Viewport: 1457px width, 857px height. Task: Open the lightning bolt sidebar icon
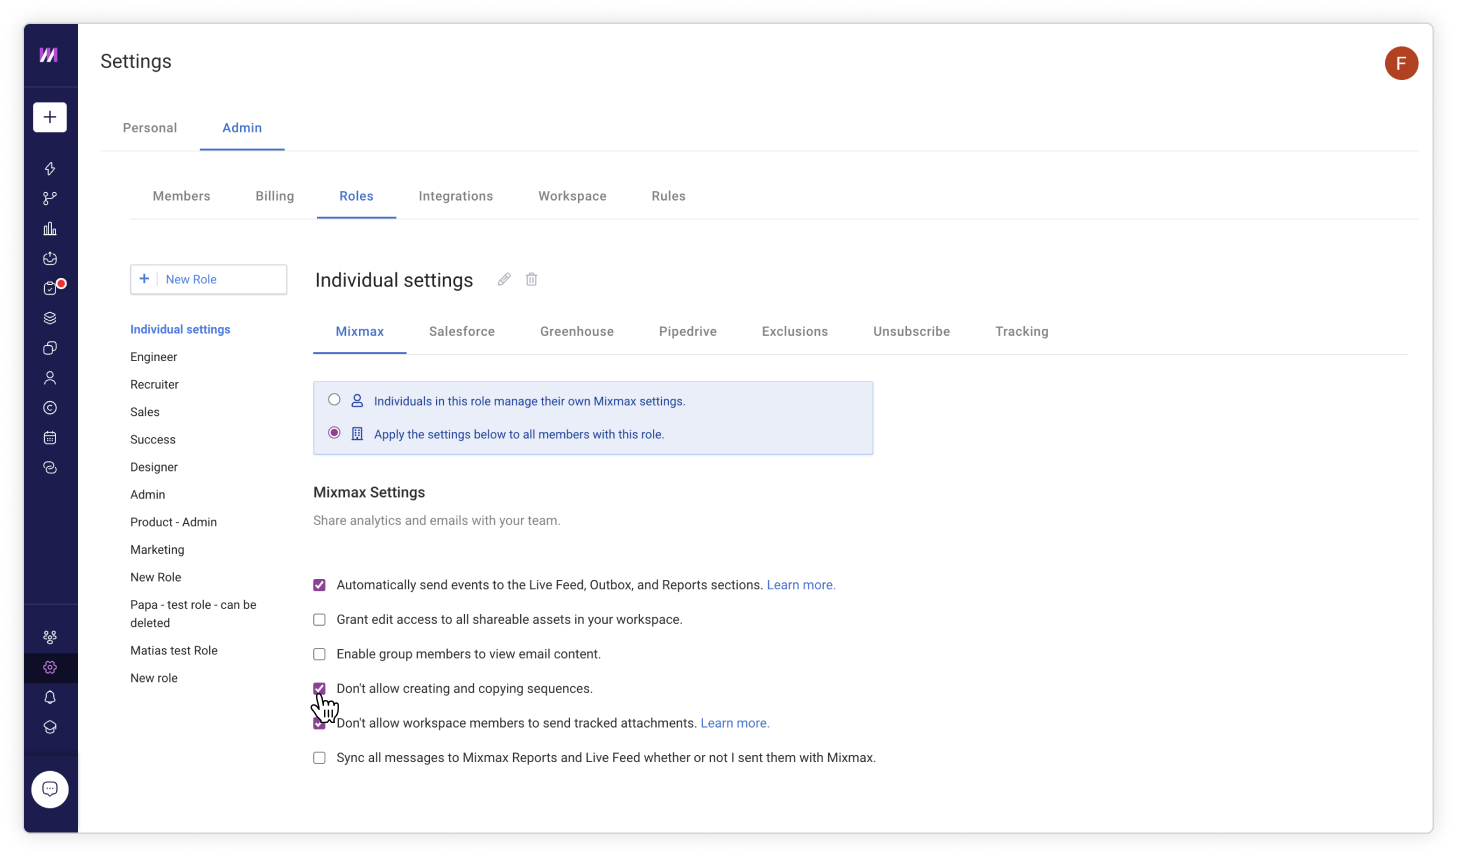pos(50,169)
